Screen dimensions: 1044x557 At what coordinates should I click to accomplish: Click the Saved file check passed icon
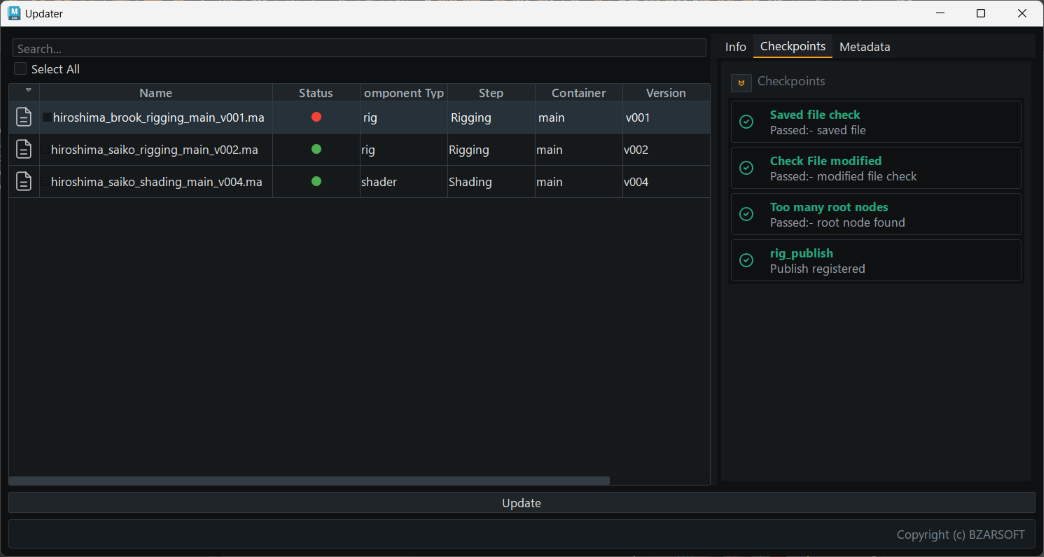coord(746,122)
